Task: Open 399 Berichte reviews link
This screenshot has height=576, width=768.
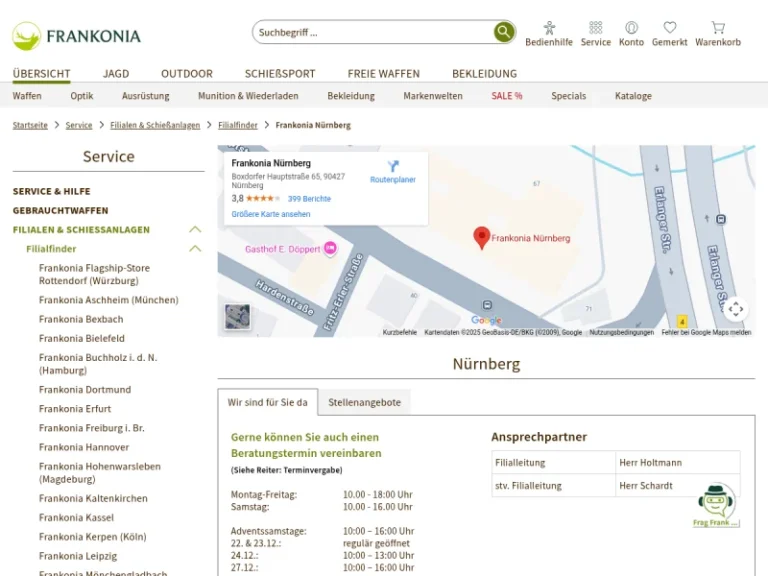Action: pyautogui.click(x=309, y=199)
